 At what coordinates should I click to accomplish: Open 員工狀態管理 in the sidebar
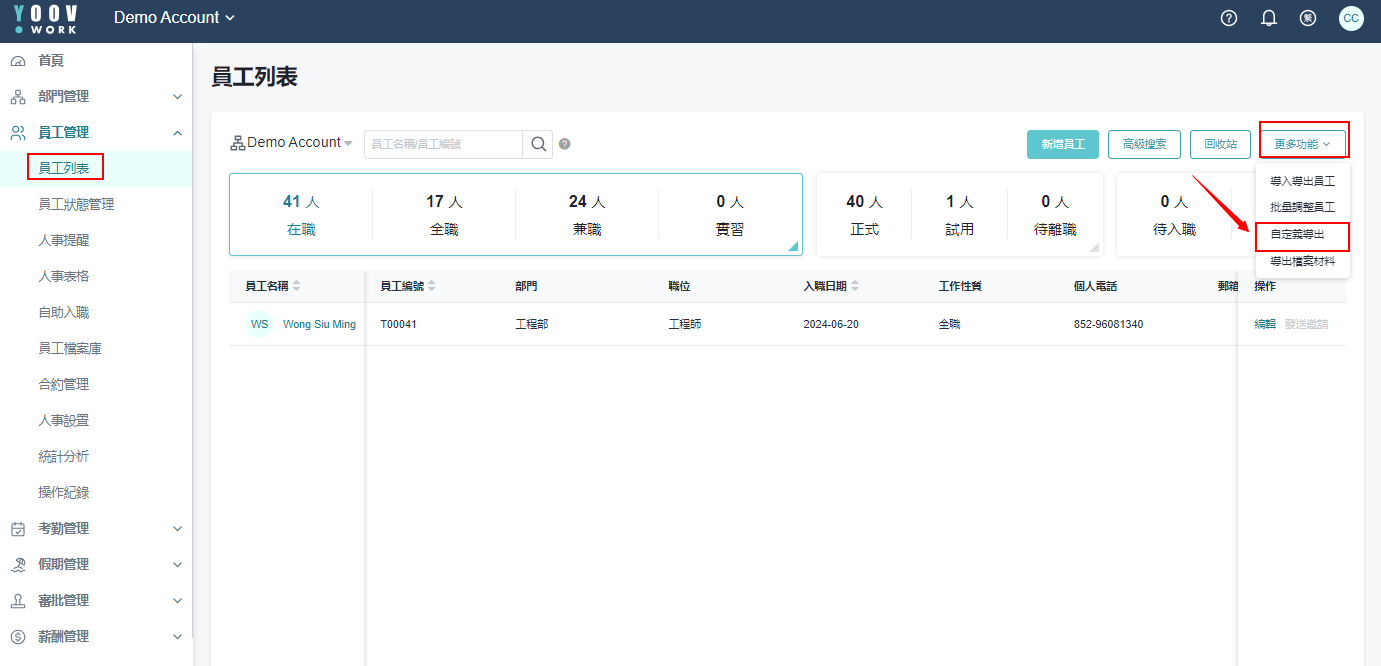(76, 204)
